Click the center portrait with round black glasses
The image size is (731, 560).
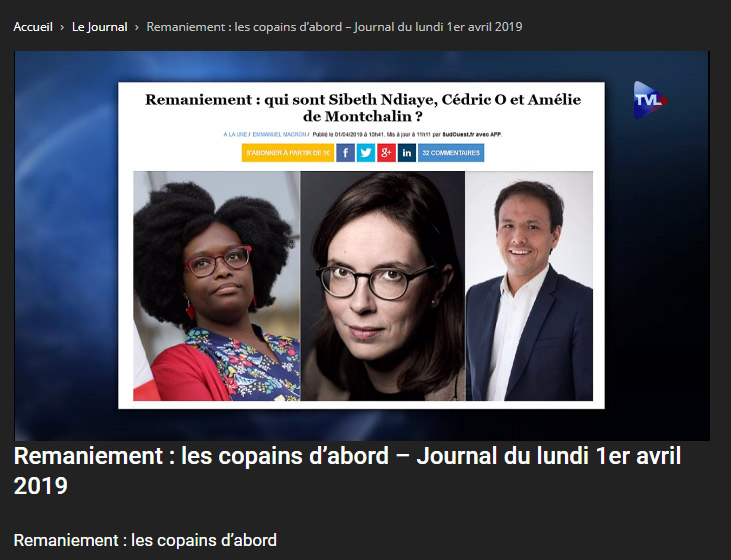point(383,286)
